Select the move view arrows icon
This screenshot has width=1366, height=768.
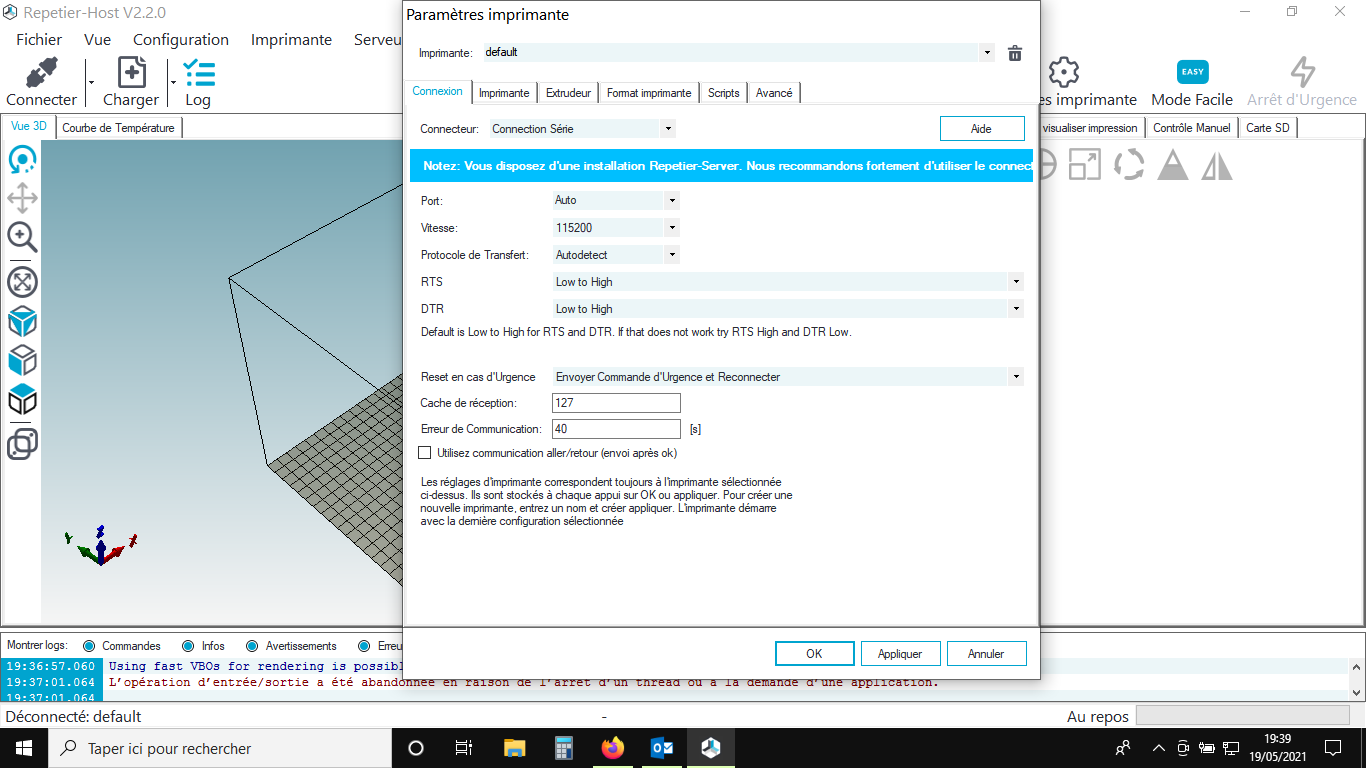coord(22,198)
